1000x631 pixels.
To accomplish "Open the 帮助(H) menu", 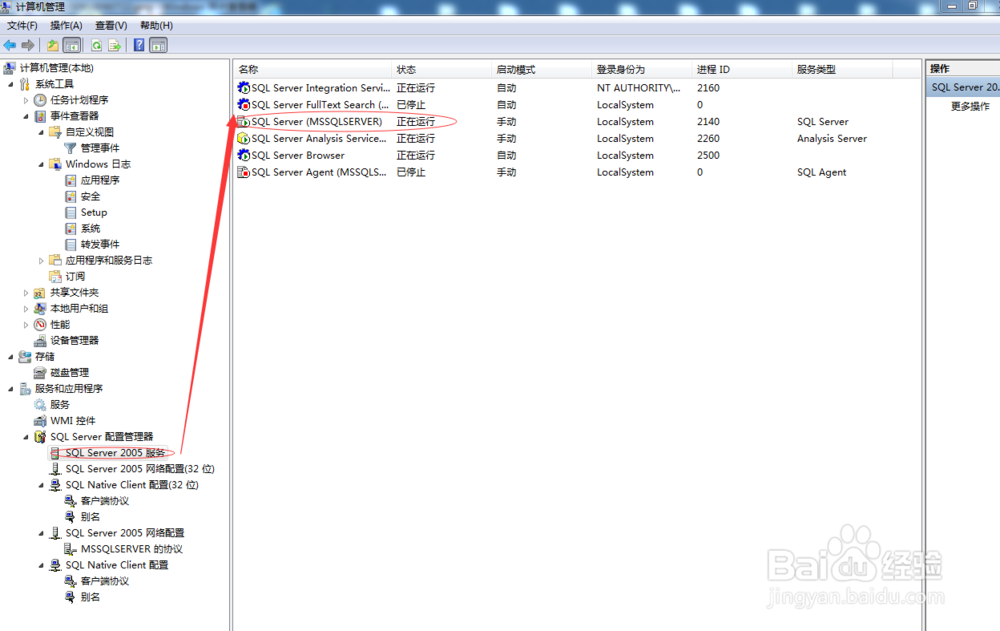I will [x=156, y=26].
